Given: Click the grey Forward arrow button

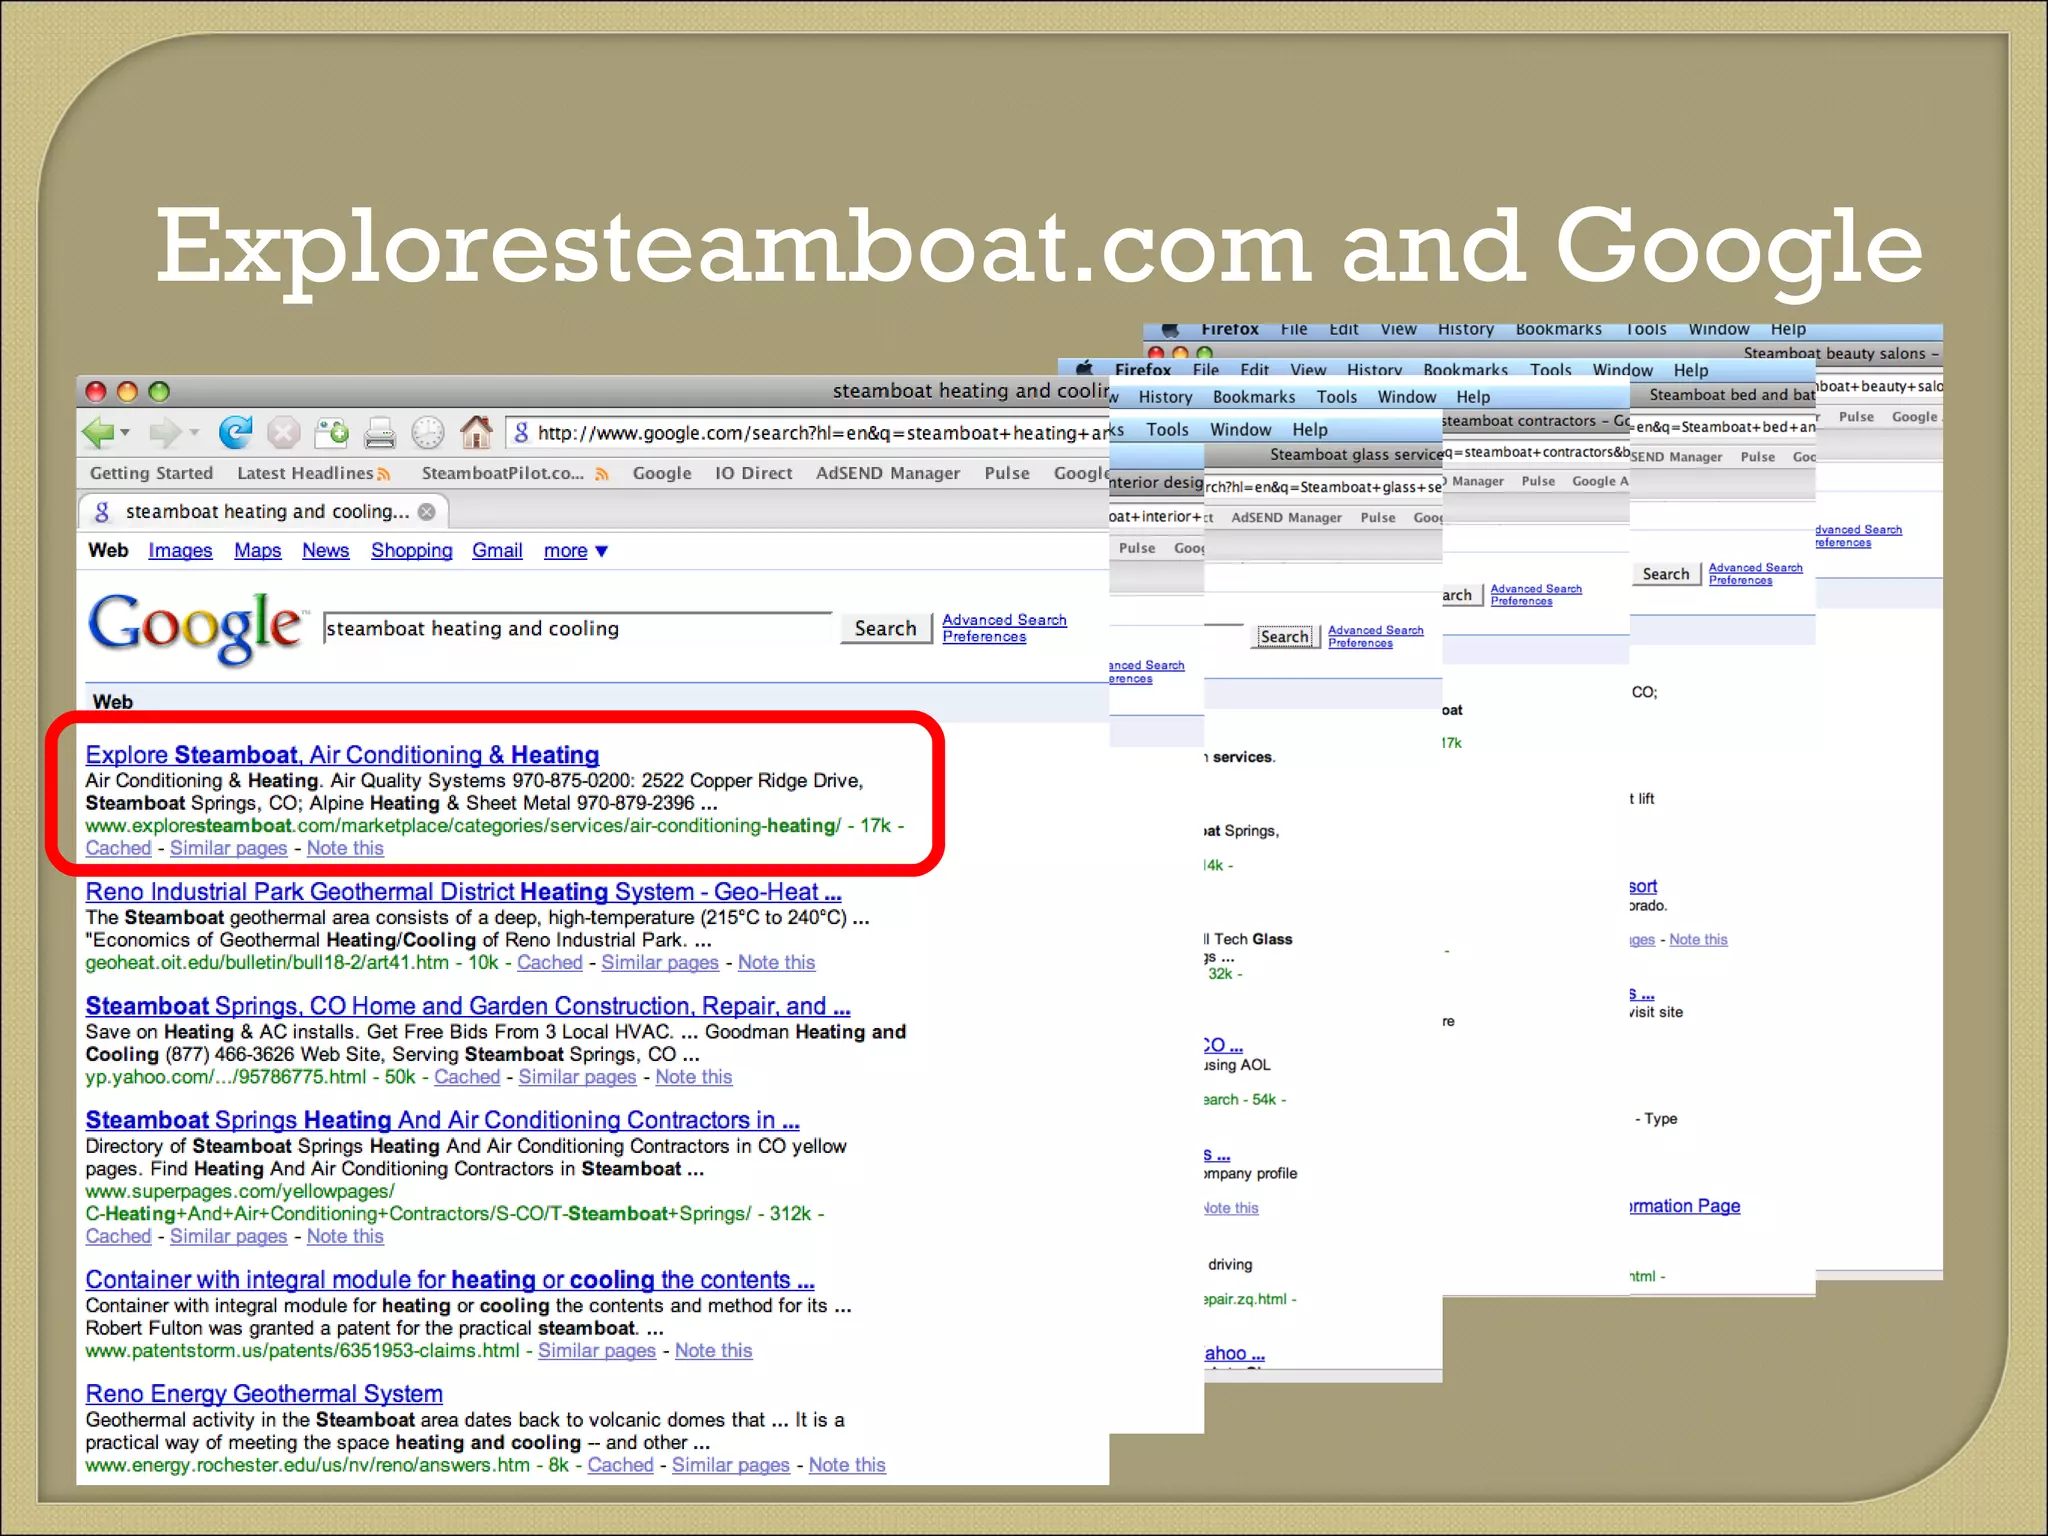Looking at the screenshot, I should [164, 433].
